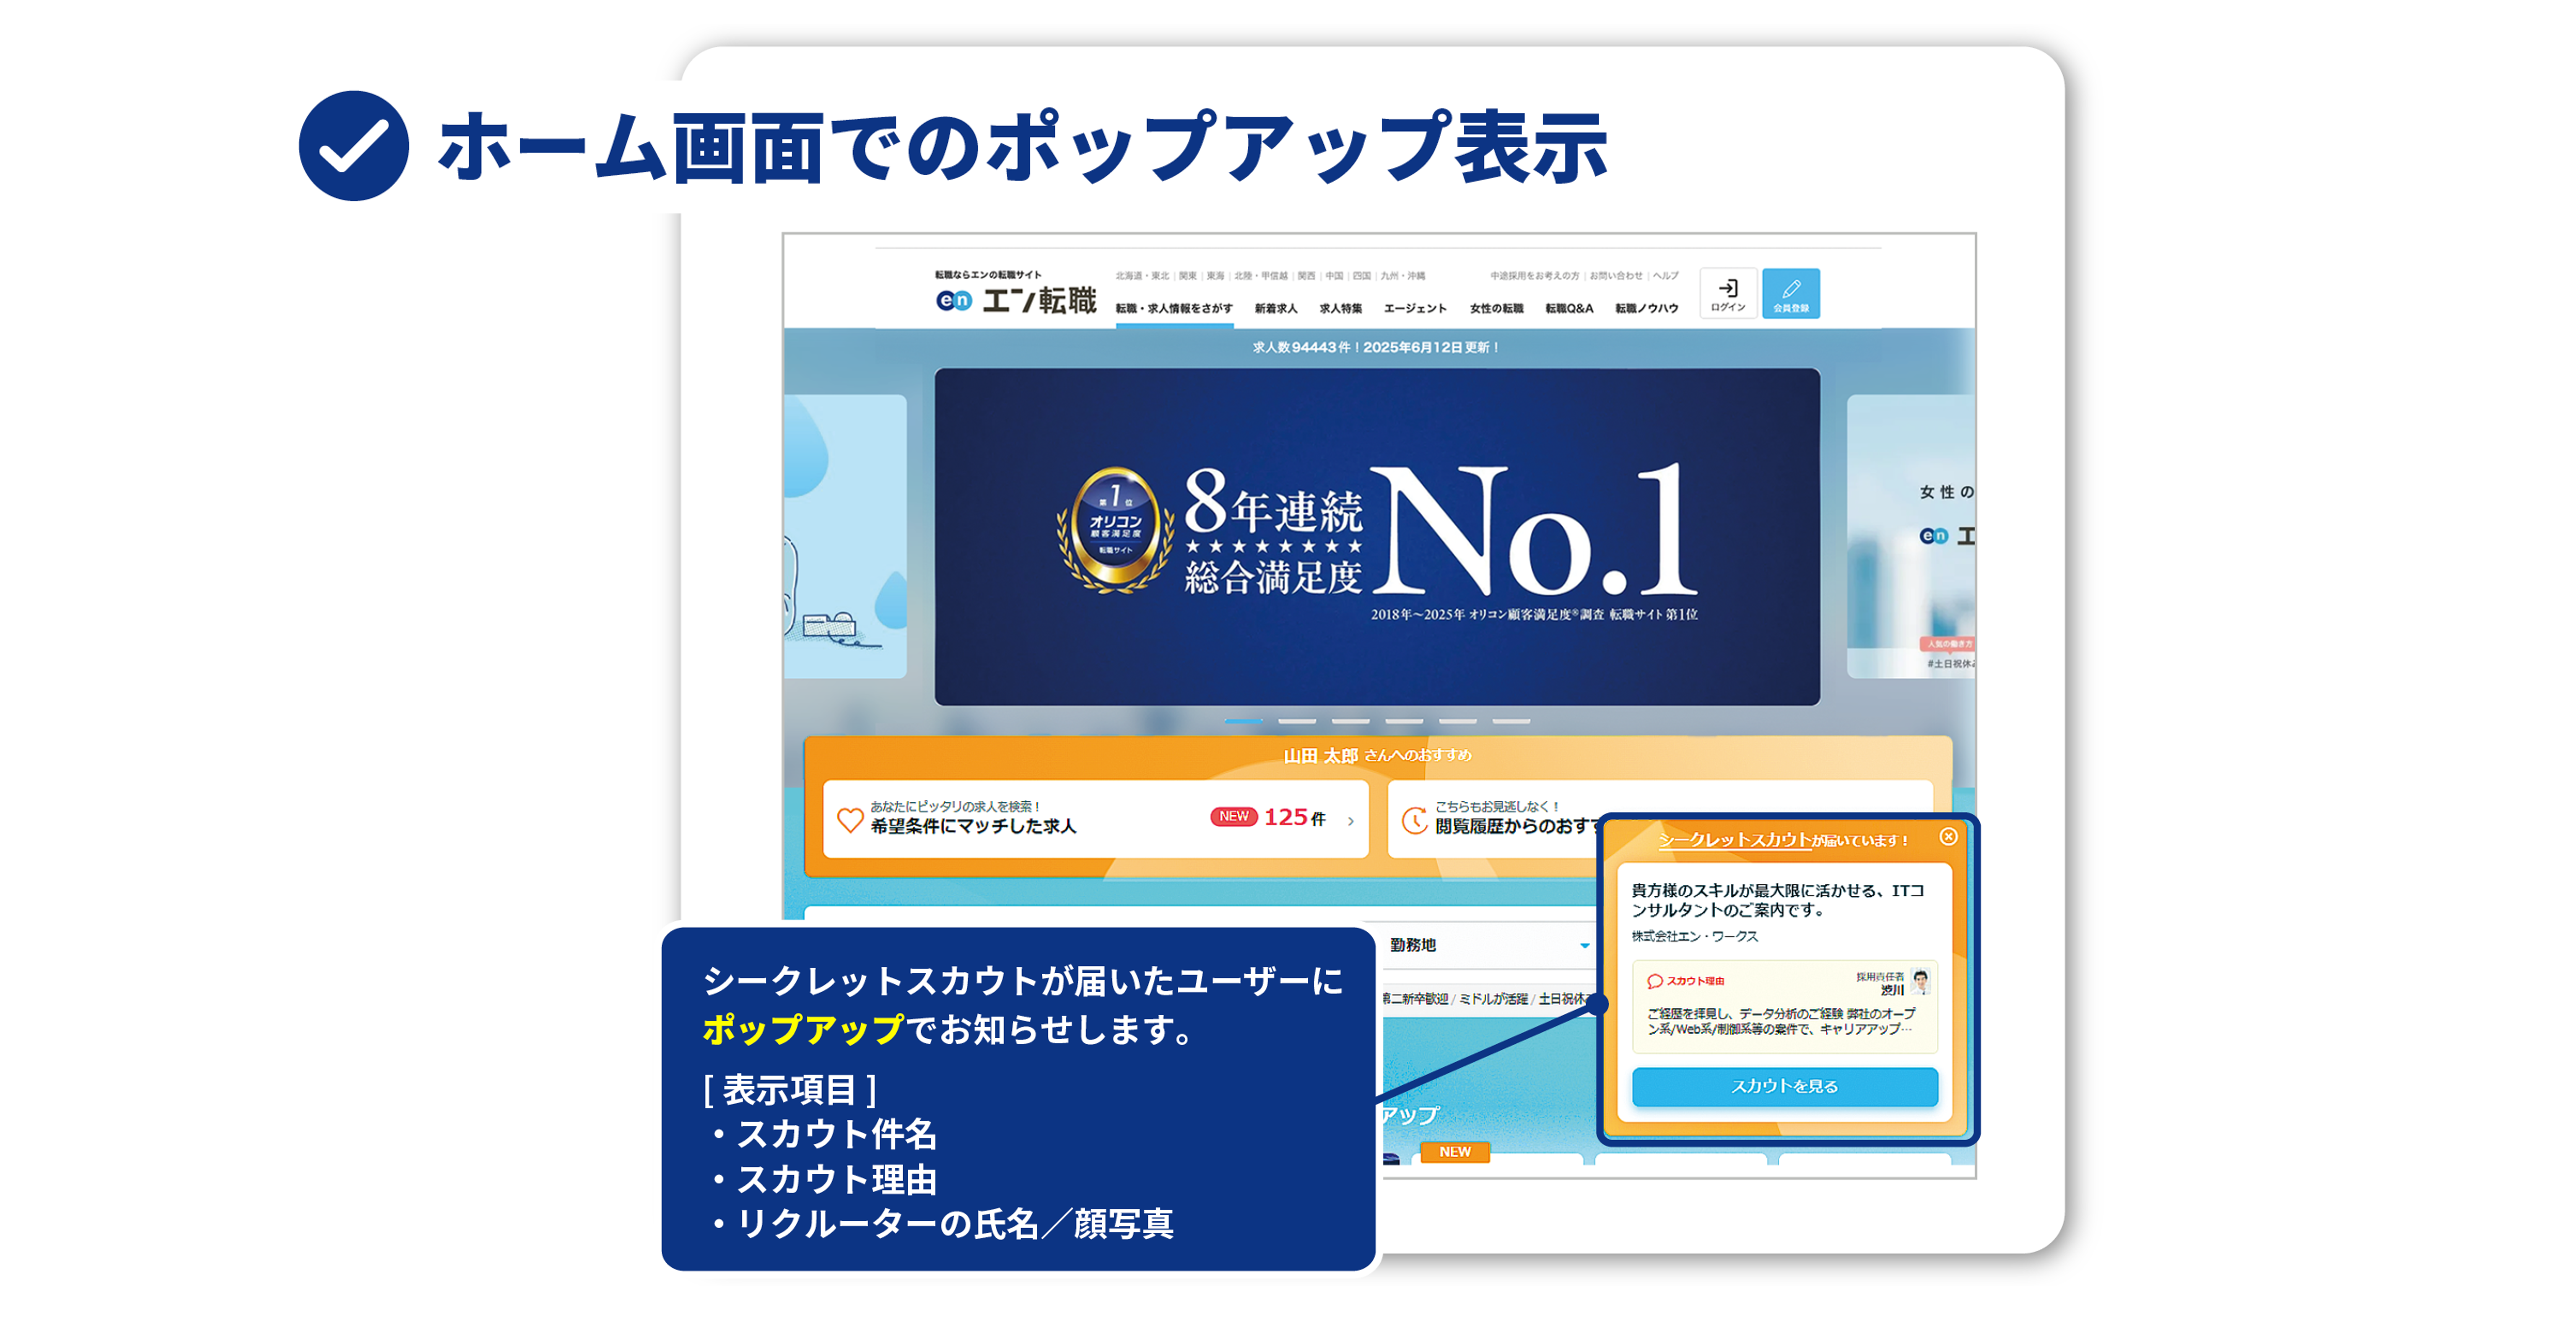Dismiss the シークレットスカウト popup notification
Screen dimensions: 2576x1318
pyautogui.click(x=1948, y=837)
